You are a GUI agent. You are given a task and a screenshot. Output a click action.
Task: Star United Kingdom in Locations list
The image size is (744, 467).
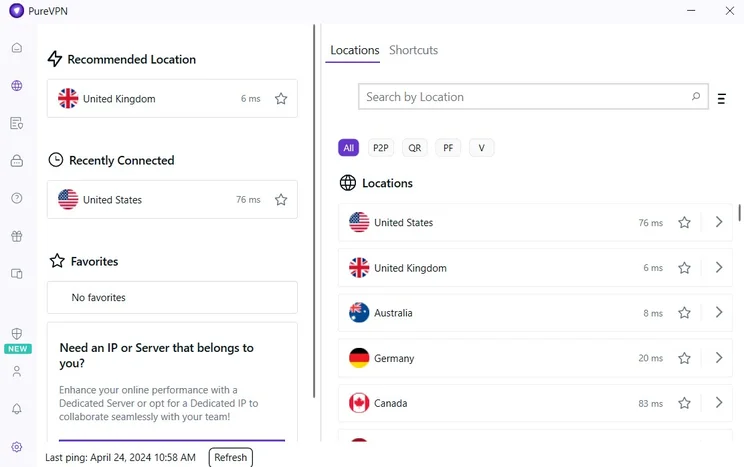click(x=684, y=268)
